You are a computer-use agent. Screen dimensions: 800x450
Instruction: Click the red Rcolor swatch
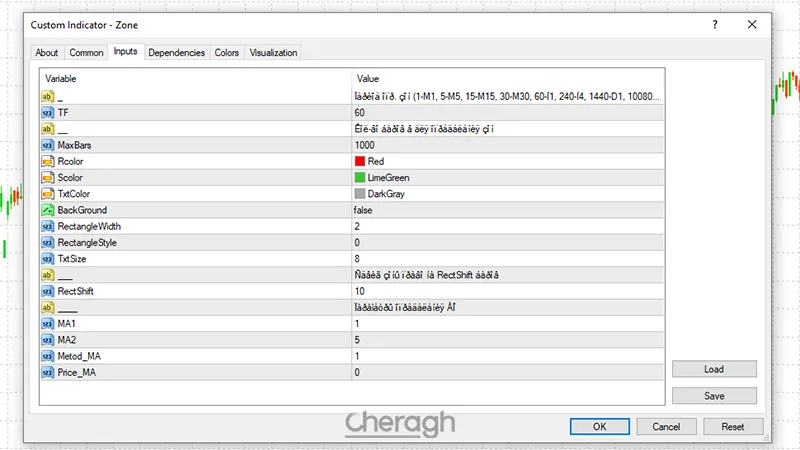pos(359,161)
